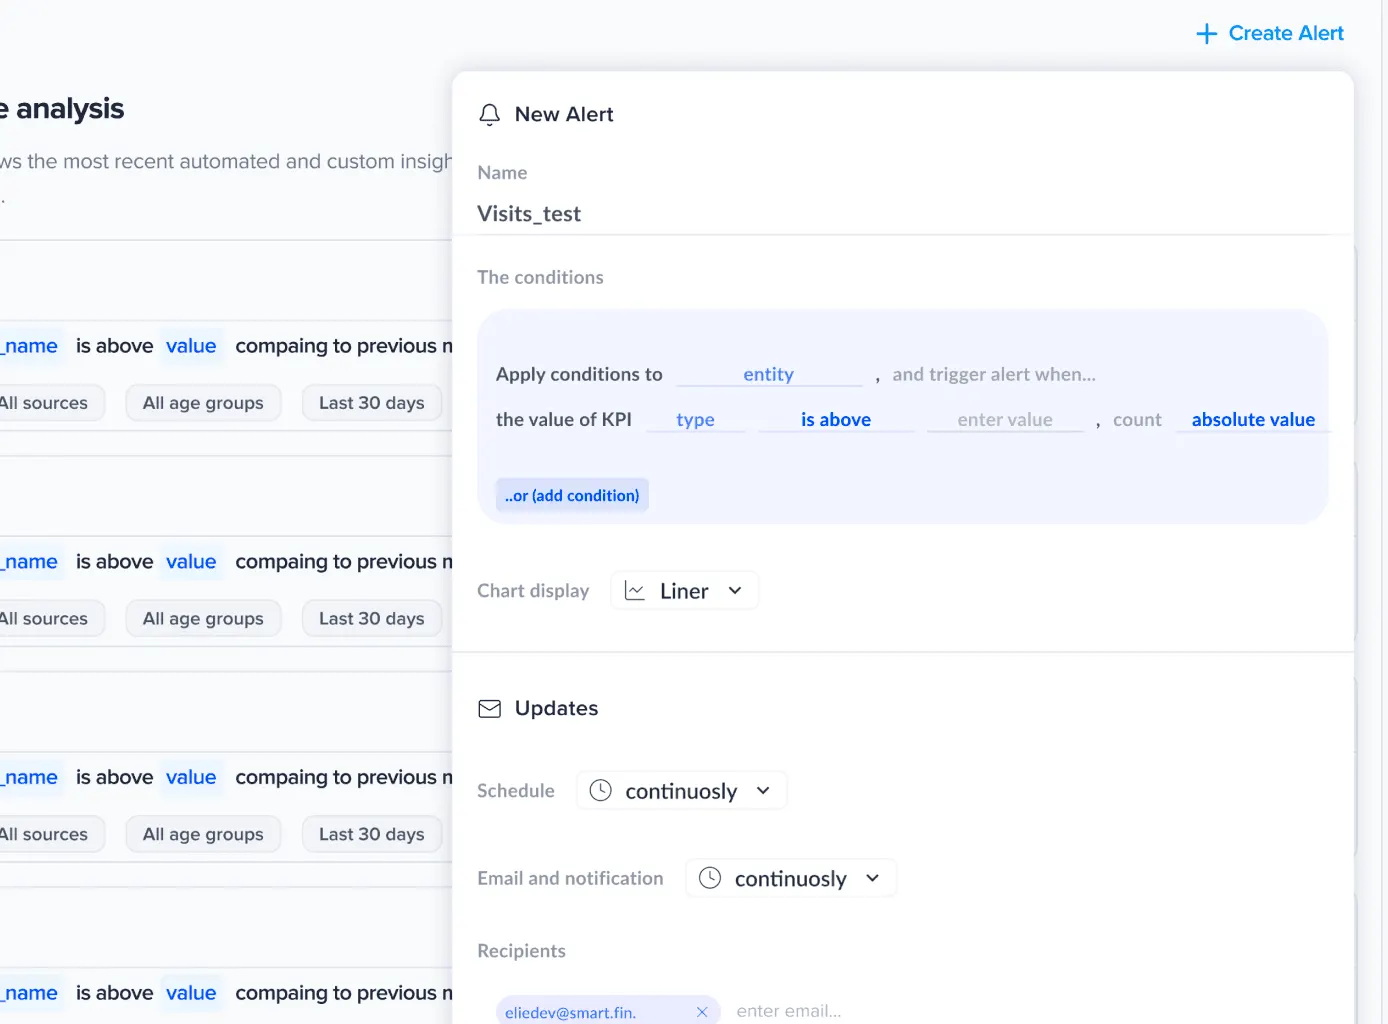Click first insight's Last 30 days filter
Viewport: 1388px width, 1024px height.
click(371, 403)
